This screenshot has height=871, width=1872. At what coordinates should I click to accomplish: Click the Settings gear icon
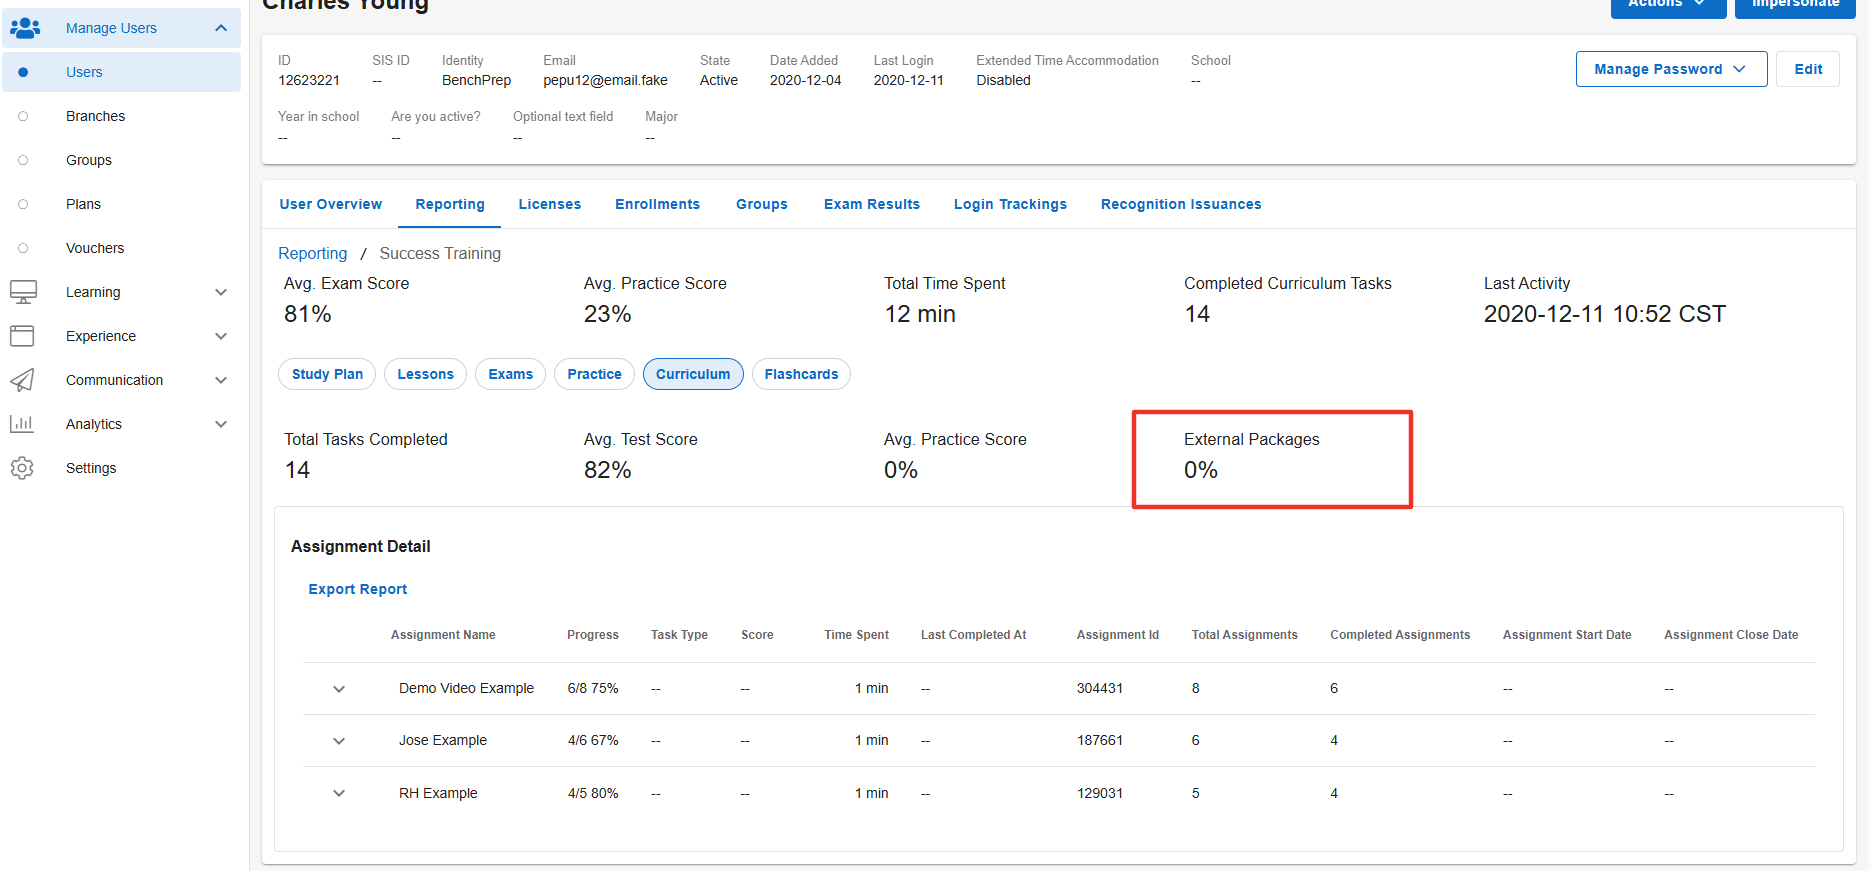point(22,468)
